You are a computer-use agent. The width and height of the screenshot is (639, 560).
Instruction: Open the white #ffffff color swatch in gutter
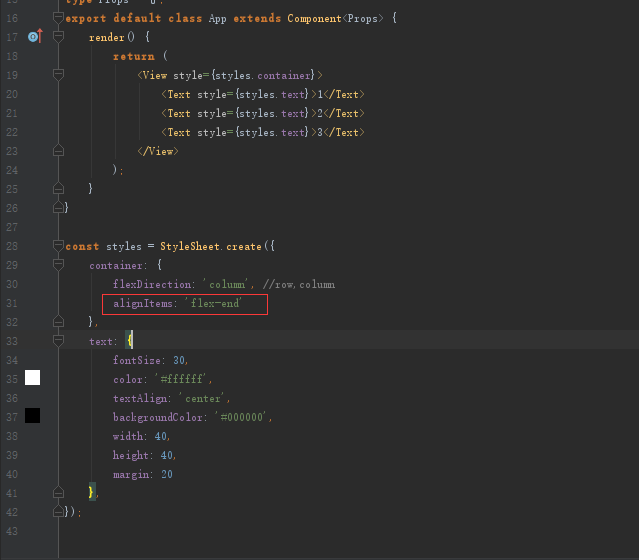(33, 377)
